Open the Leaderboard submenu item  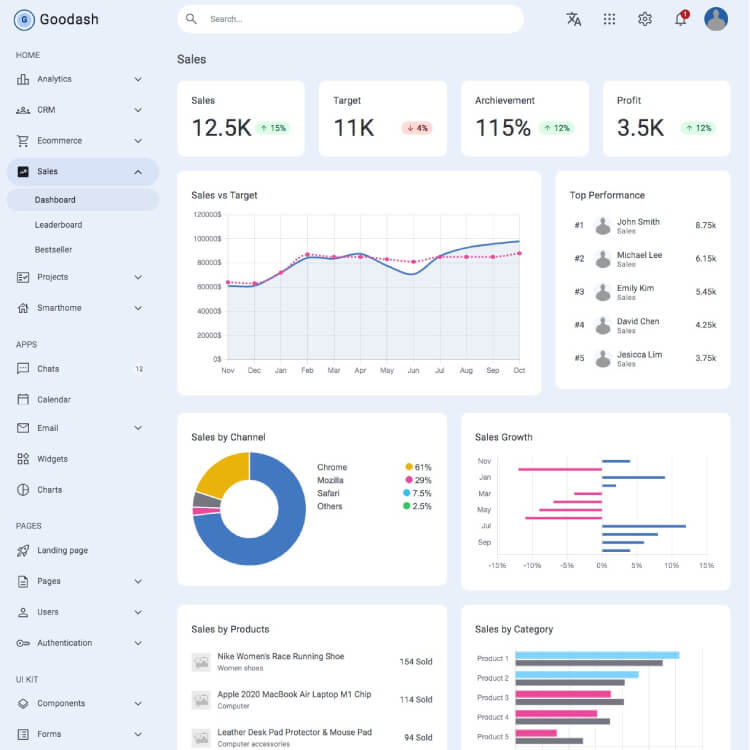[x=58, y=225]
